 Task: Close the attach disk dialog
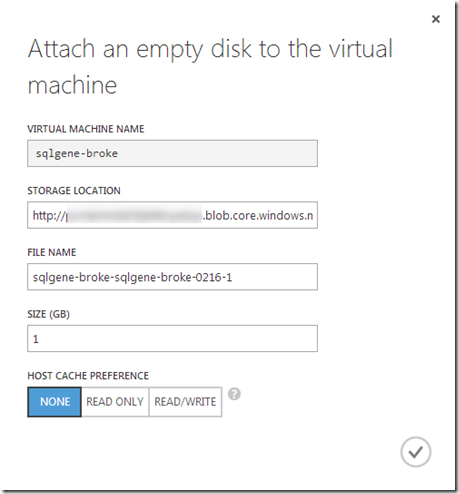click(x=436, y=19)
